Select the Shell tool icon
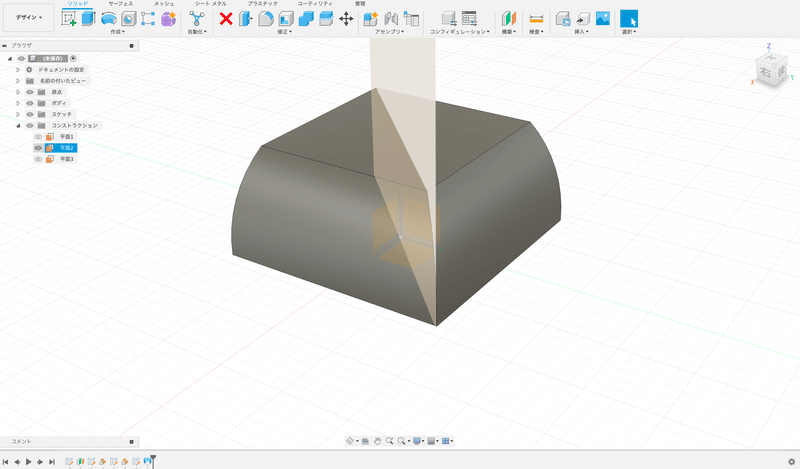 coord(286,19)
